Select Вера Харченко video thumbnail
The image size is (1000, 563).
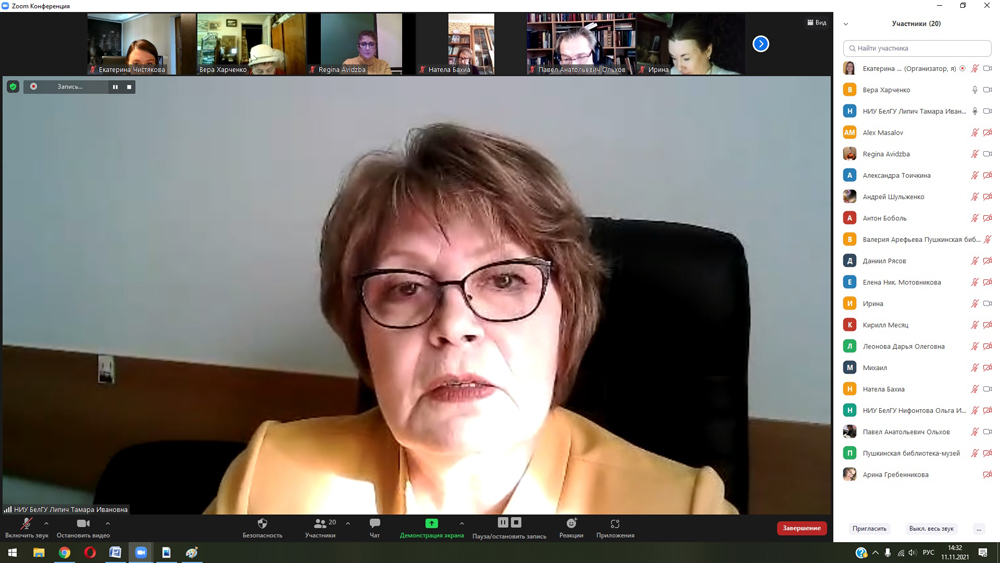coord(251,44)
